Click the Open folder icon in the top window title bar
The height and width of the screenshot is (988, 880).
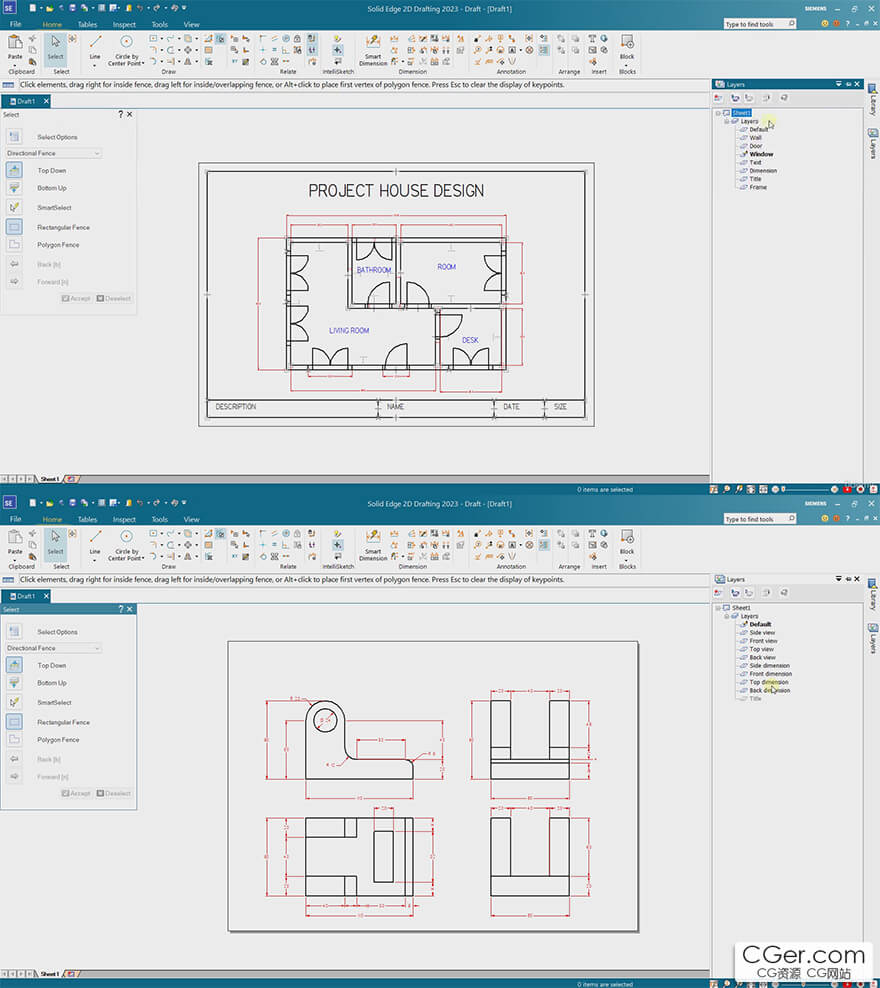coord(49,8)
